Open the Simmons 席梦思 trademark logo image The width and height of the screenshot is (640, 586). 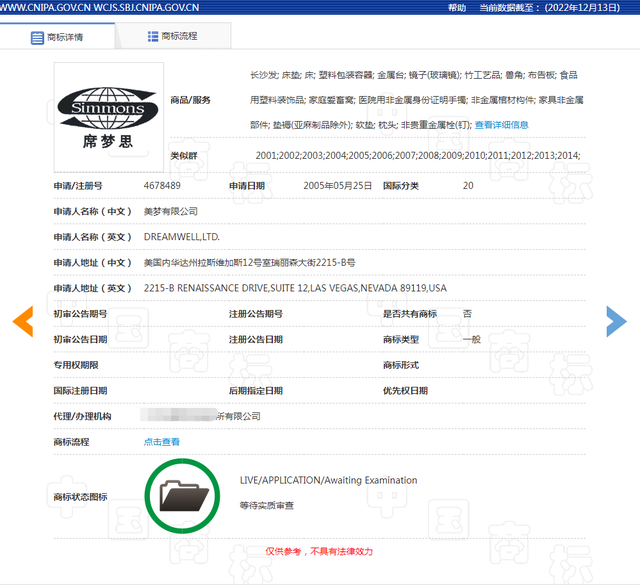click(x=108, y=108)
